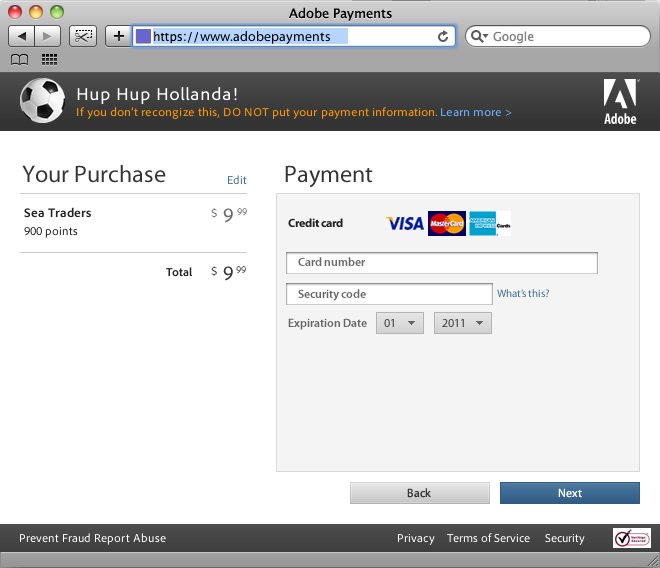Click the Payment heading
Image resolution: width=660 pixels, height=568 pixels.
point(328,174)
